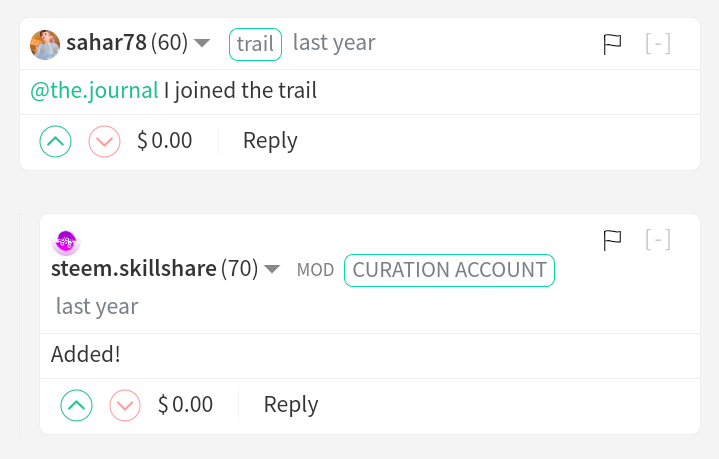The height and width of the screenshot is (459, 719).
Task: Reply to the Added! comment
Action: 291,405
